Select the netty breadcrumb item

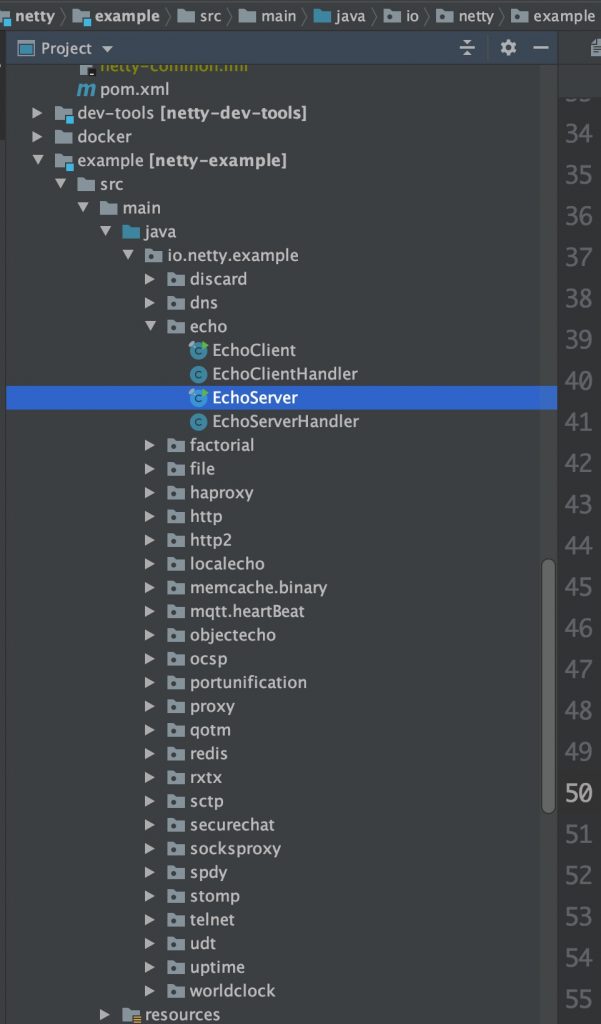[34, 16]
